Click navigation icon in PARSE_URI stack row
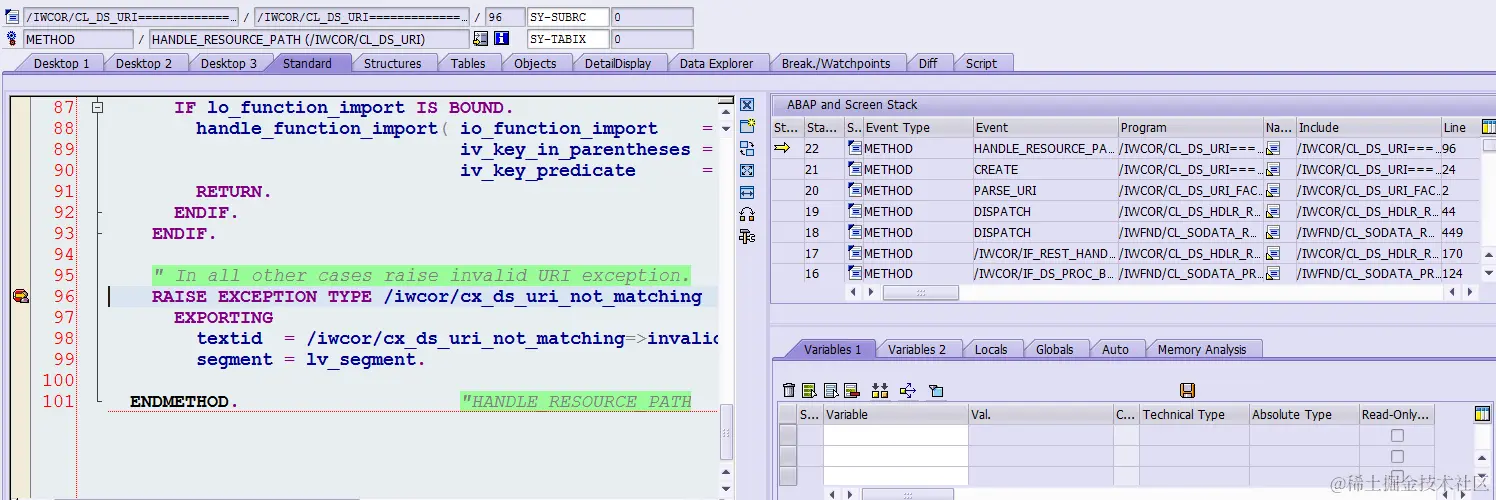This screenshot has width=1496, height=500. tap(1272, 190)
